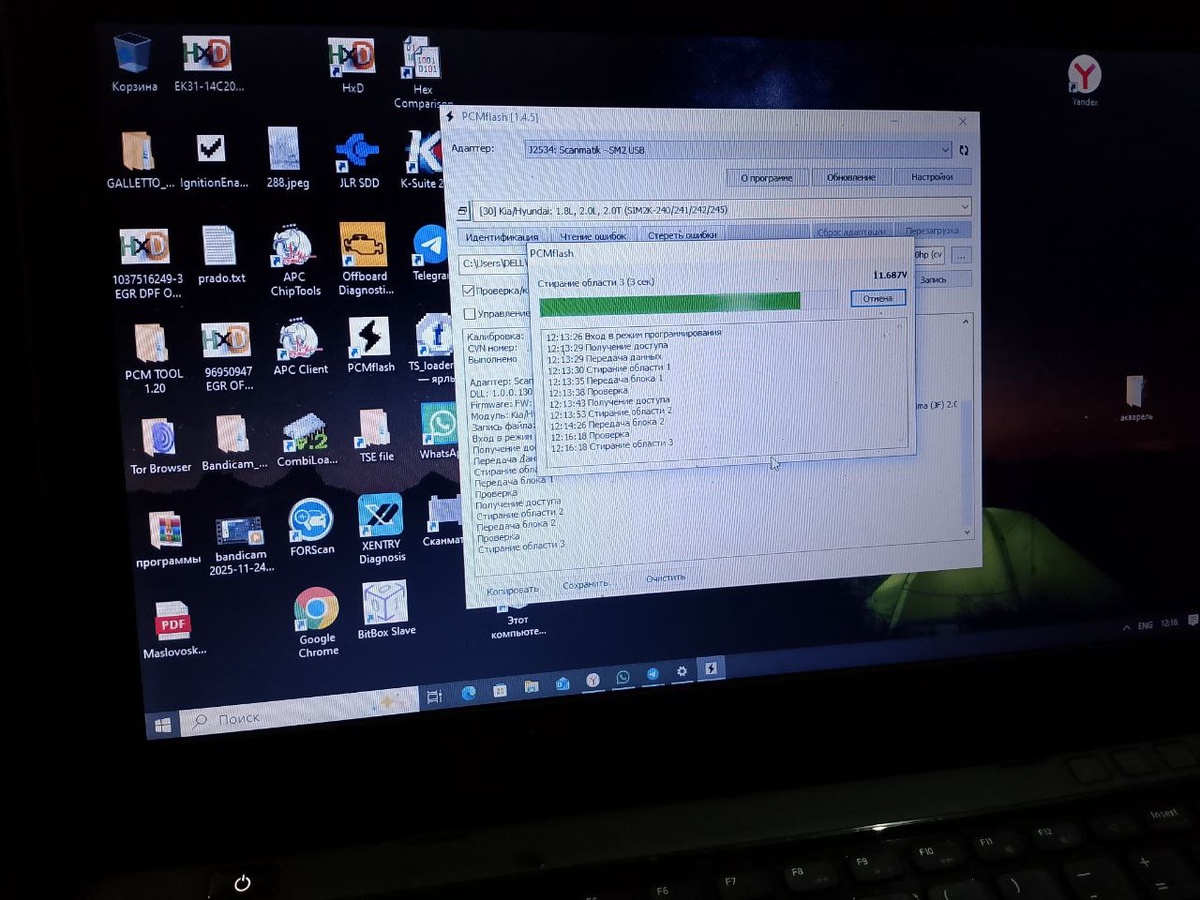Viewport: 1200px width, 900px height.
Task: Select the Maslovosk PDF file icon
Action: [x=174, y=630]
